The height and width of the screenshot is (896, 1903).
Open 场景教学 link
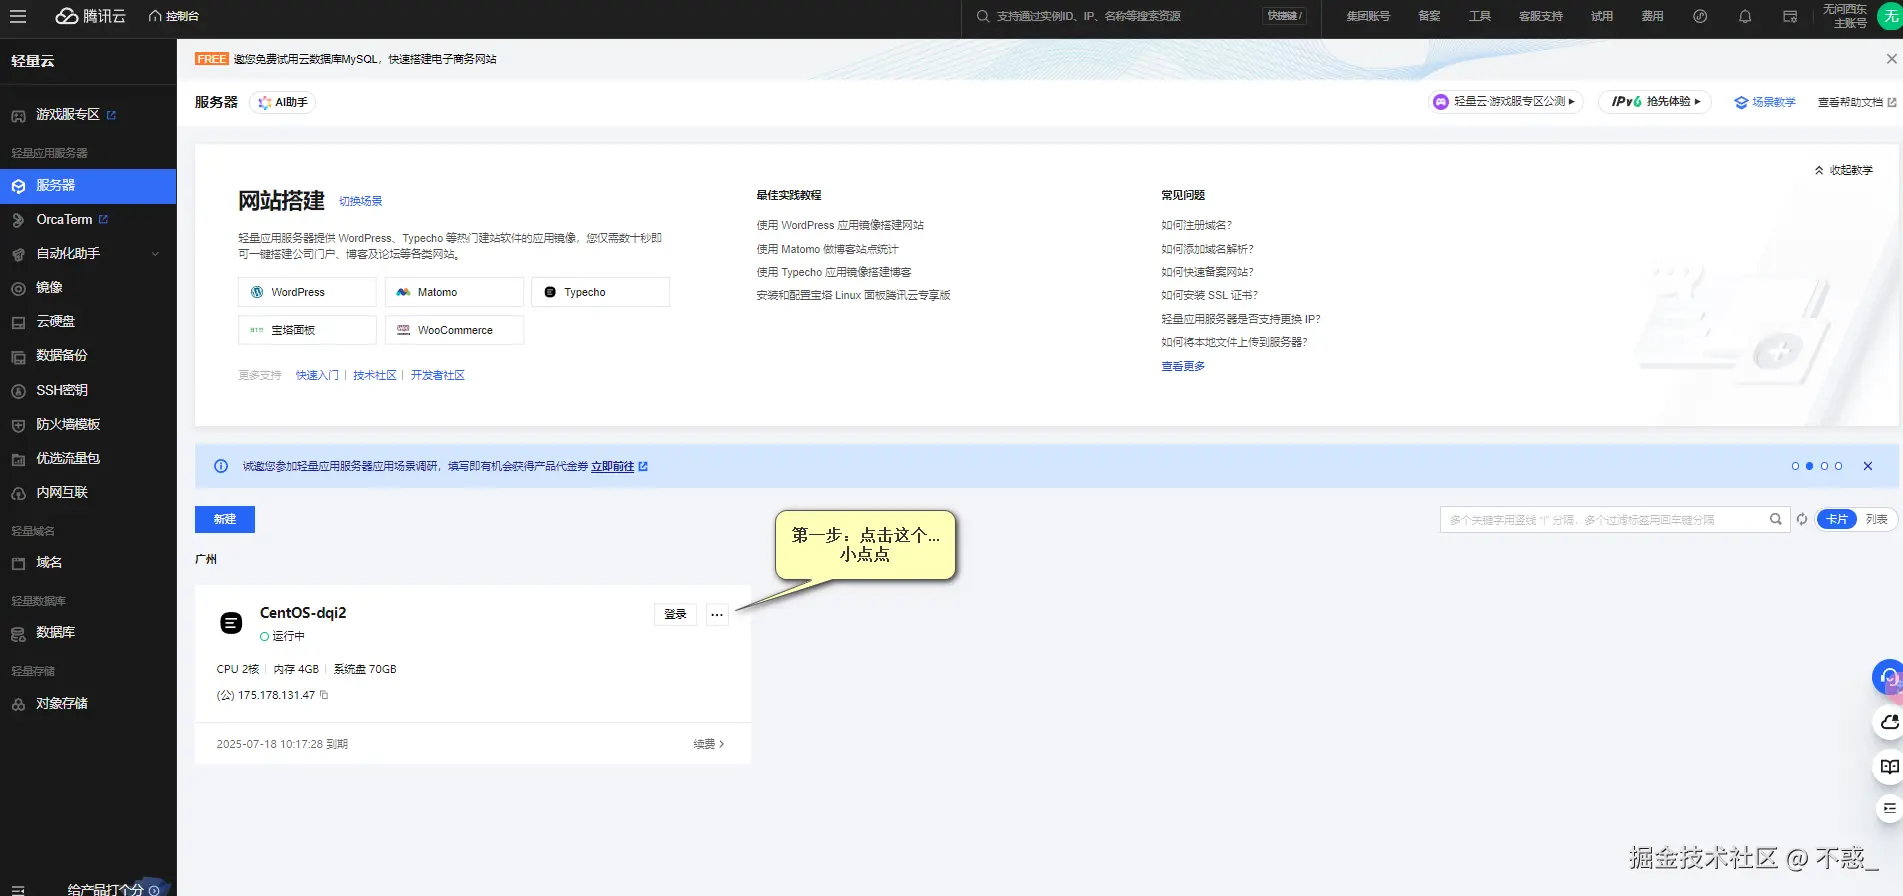coord(1765,102)
